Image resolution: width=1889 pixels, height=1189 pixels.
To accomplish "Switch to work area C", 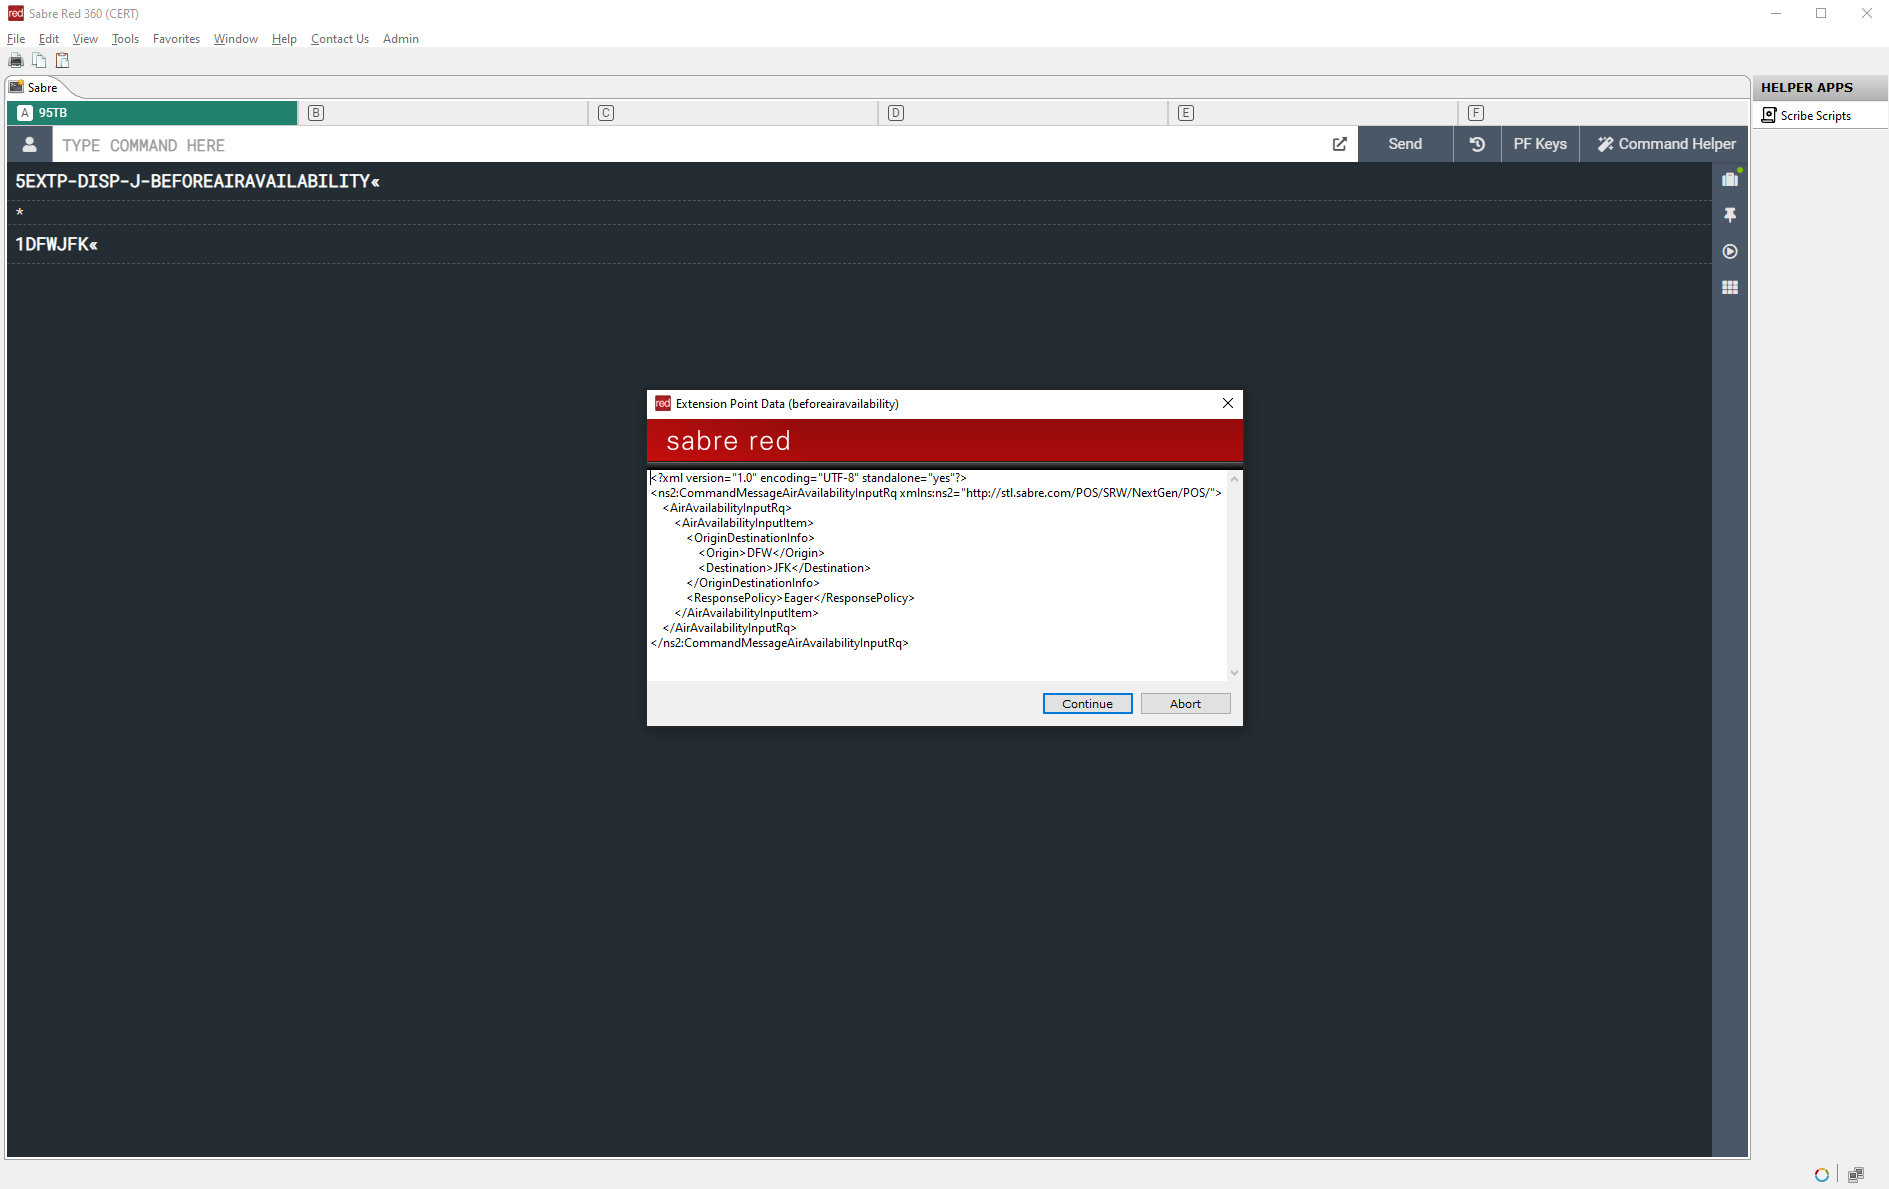I will point(732,113).
